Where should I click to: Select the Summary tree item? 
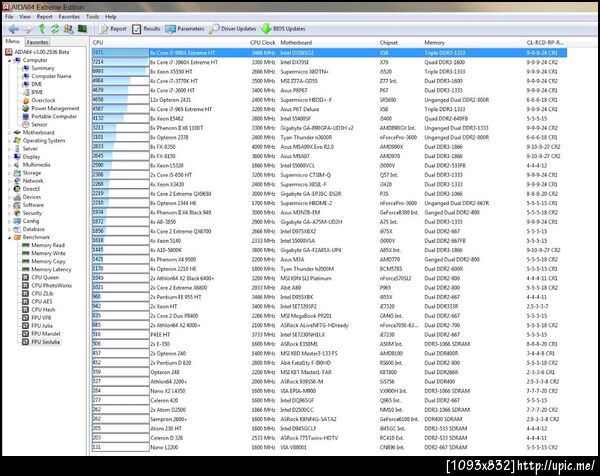[x=42, y=68]
